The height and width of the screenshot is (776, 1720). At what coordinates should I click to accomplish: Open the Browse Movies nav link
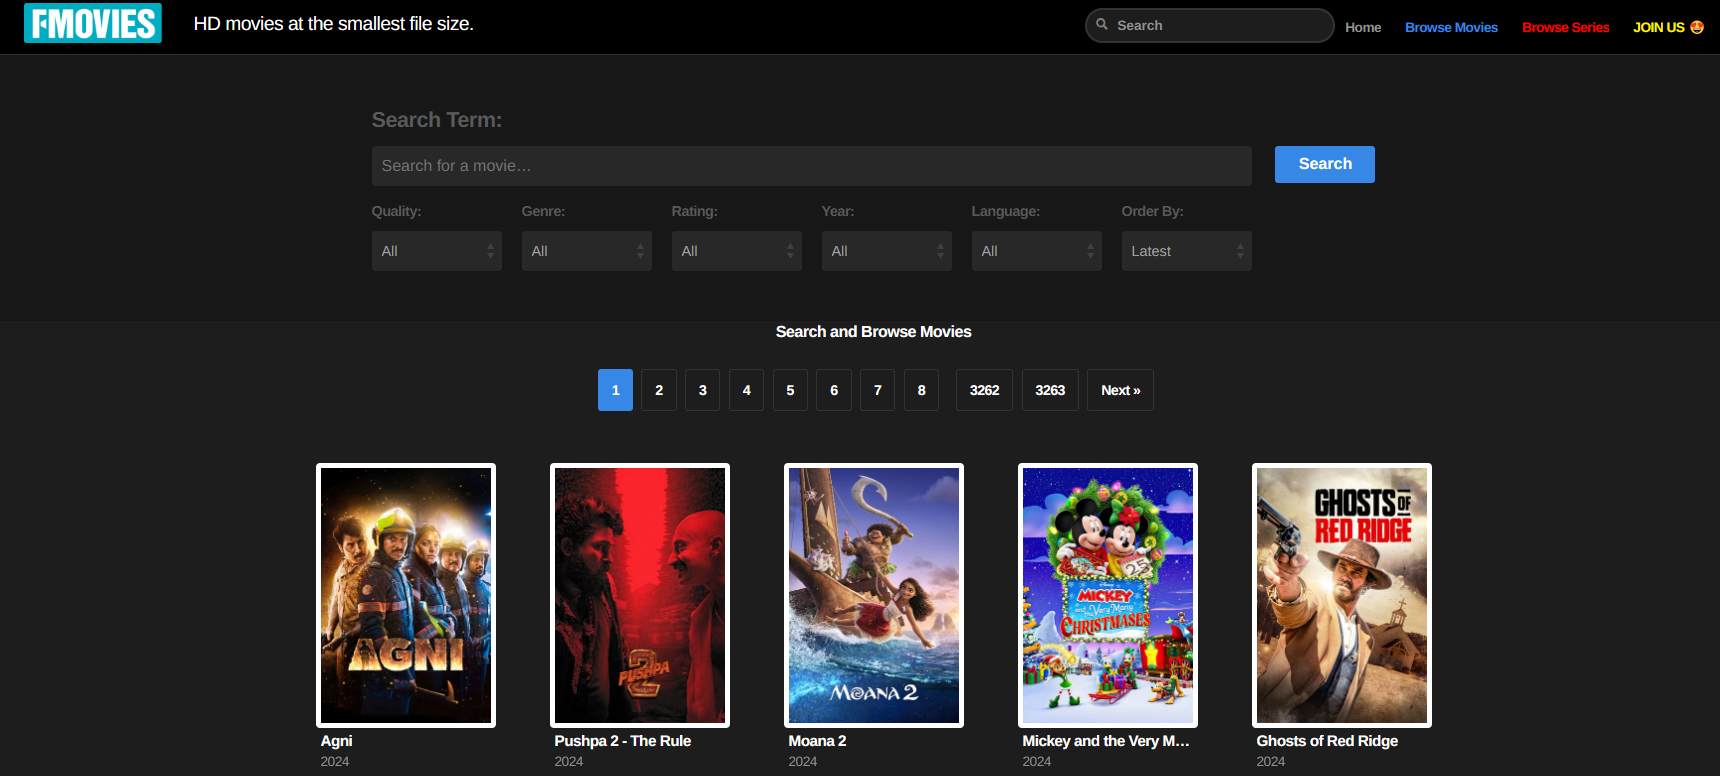coord(1451,27)
